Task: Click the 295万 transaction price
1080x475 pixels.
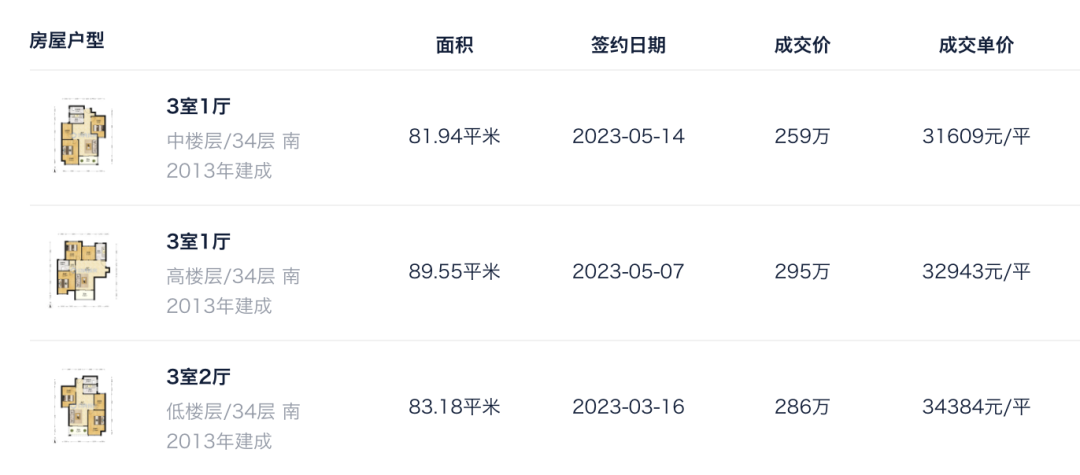Action: [x=802, y=271]
